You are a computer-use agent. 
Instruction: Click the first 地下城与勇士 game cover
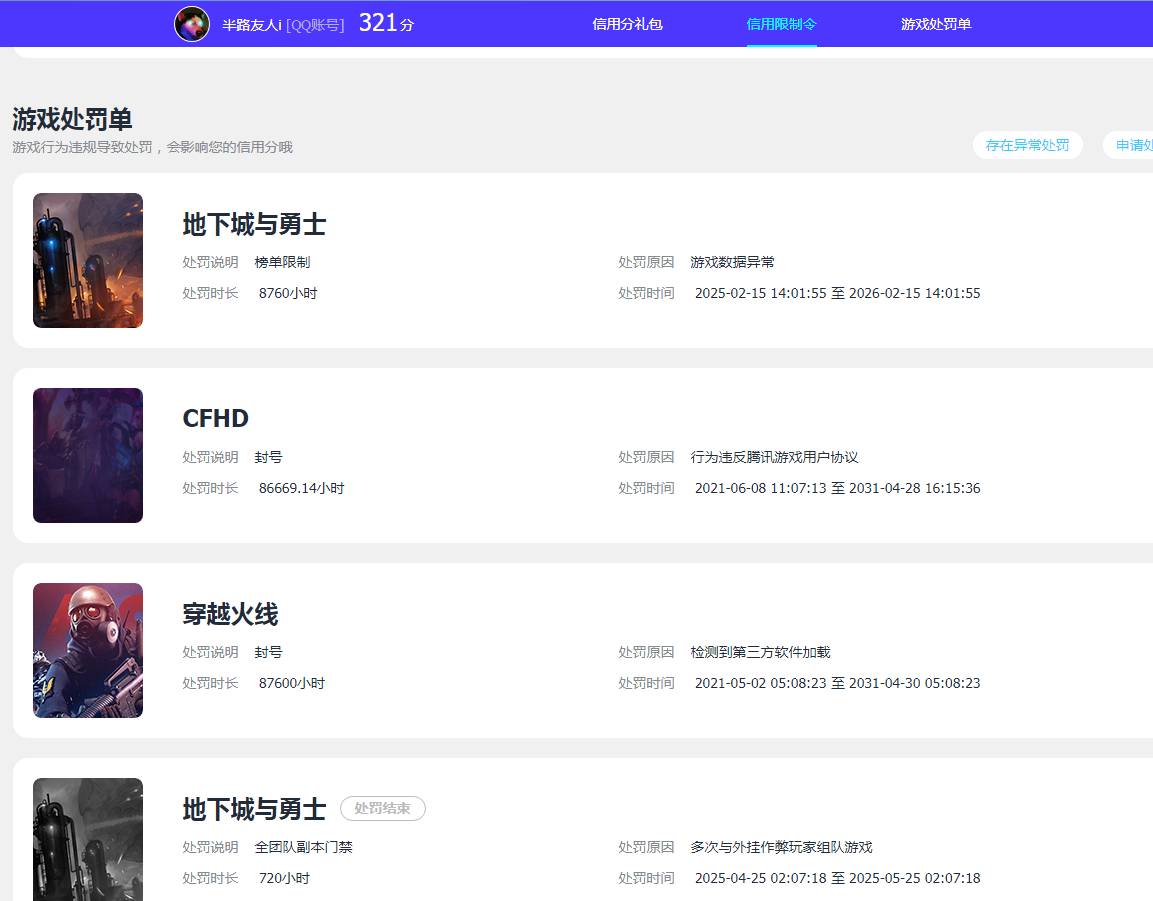pyautogui.click(x=87, y=260)
